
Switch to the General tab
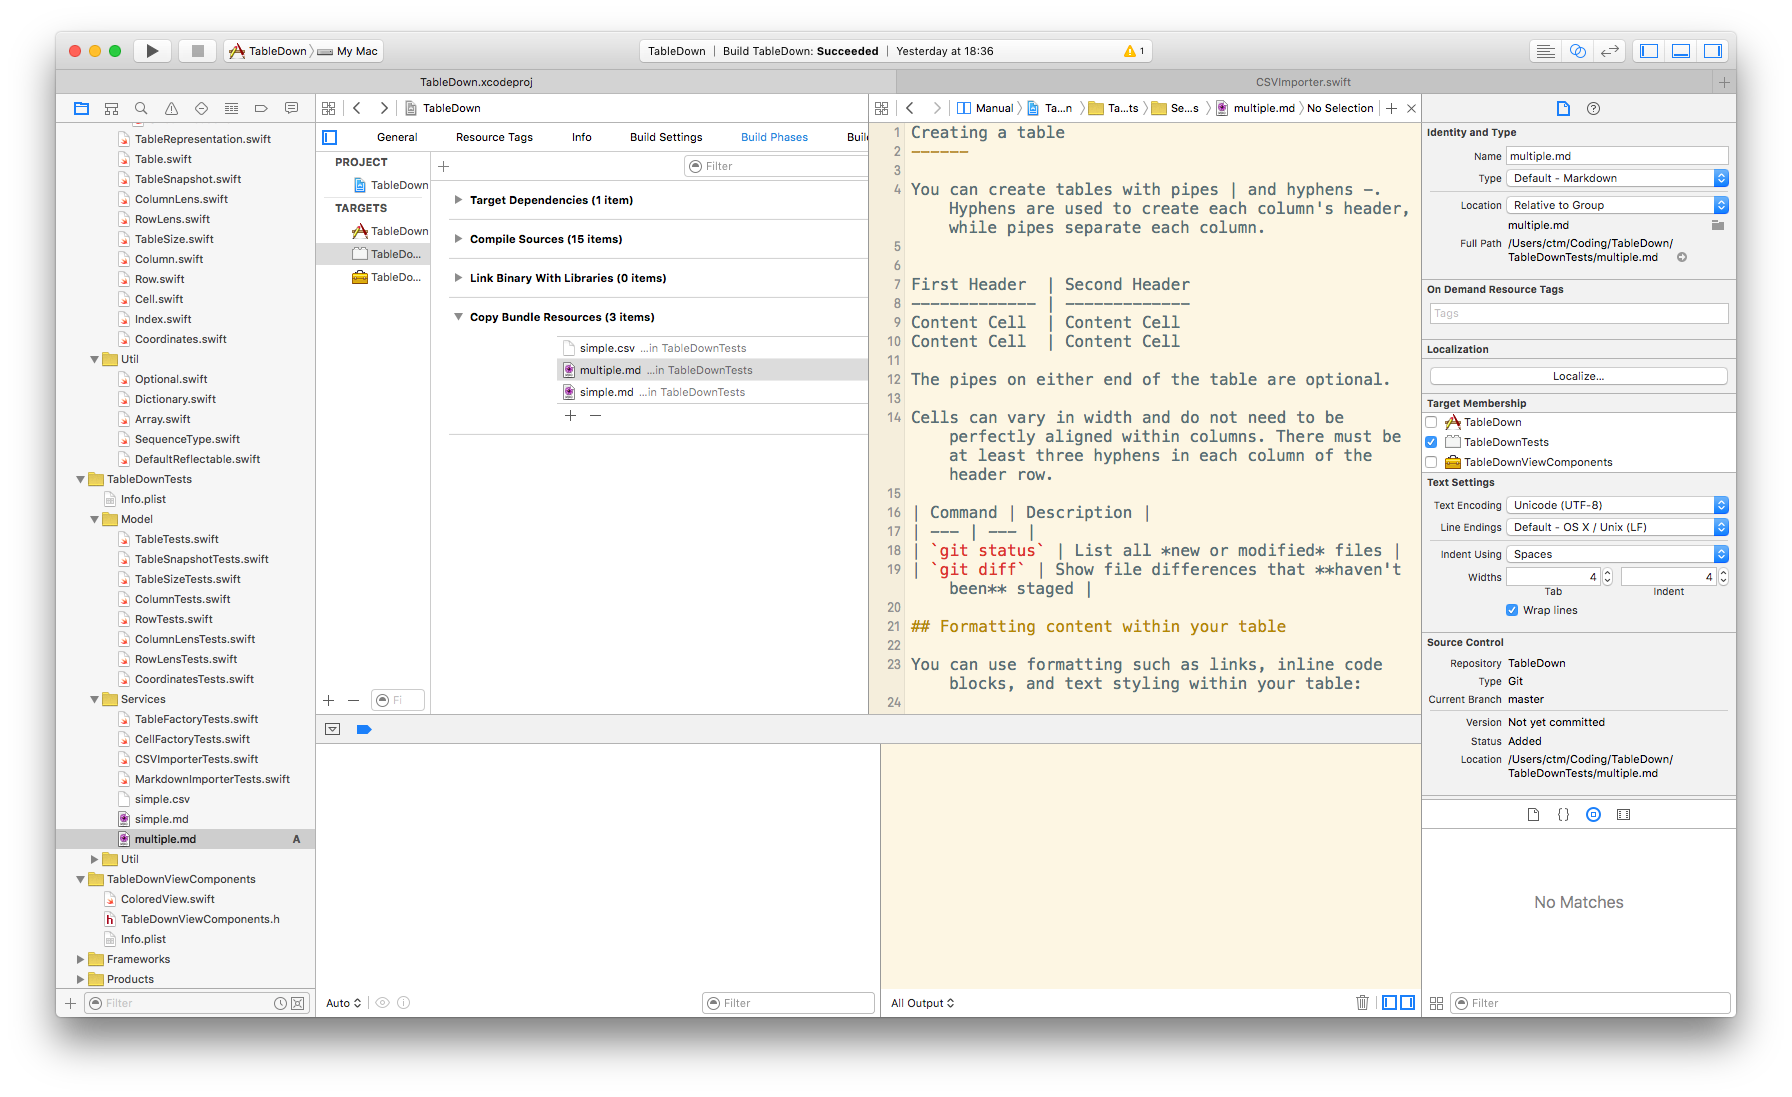click(x=397, y=137)
